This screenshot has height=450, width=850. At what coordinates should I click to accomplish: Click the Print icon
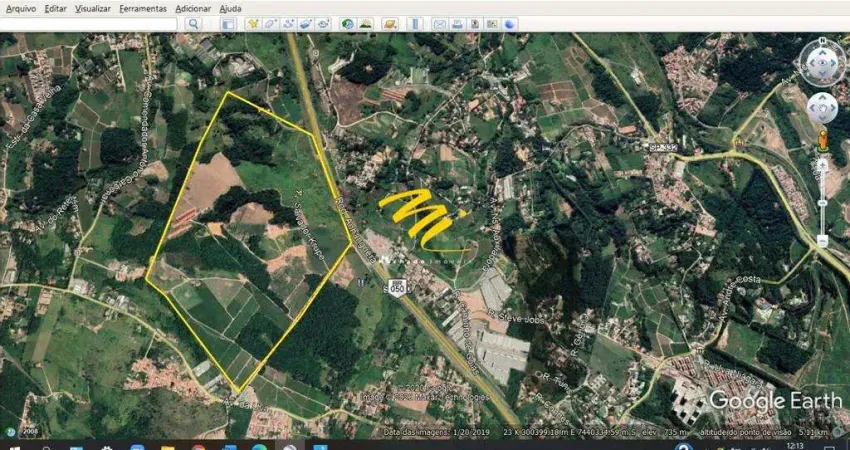point(457,24)
